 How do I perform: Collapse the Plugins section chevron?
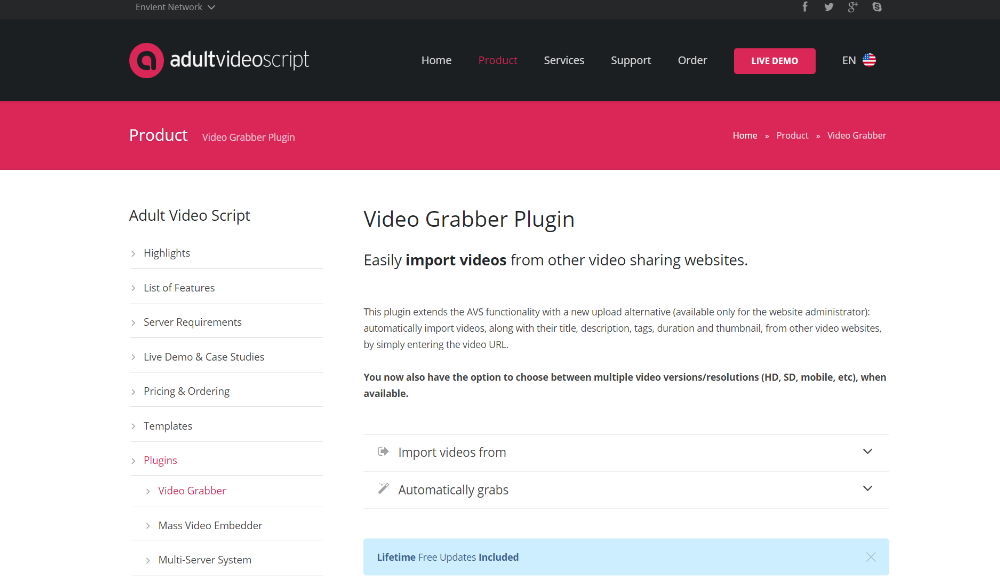133,461
